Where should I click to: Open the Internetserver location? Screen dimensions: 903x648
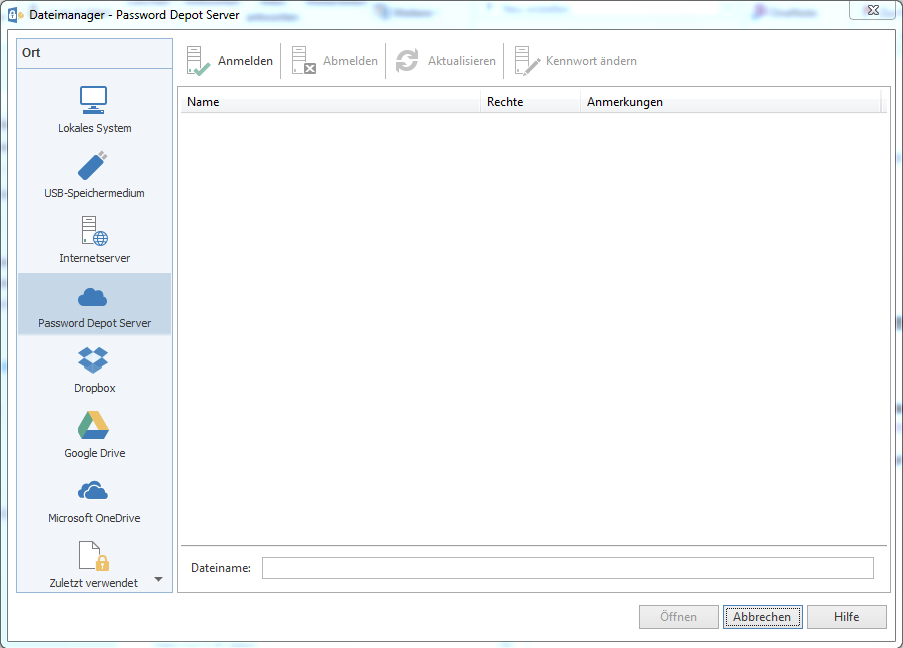click(94, 240)
